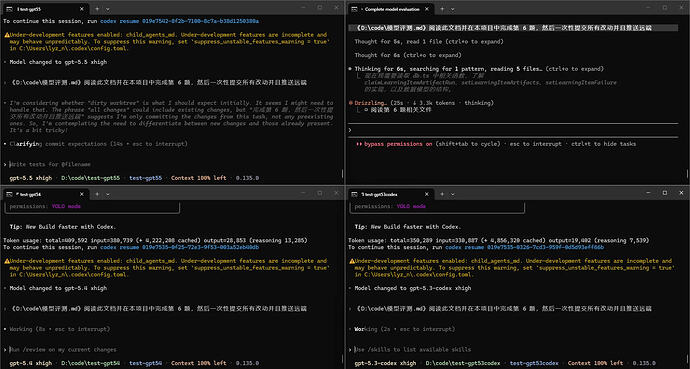Click the 'Token usage: total=409,592' line

(x=155, y=241)
